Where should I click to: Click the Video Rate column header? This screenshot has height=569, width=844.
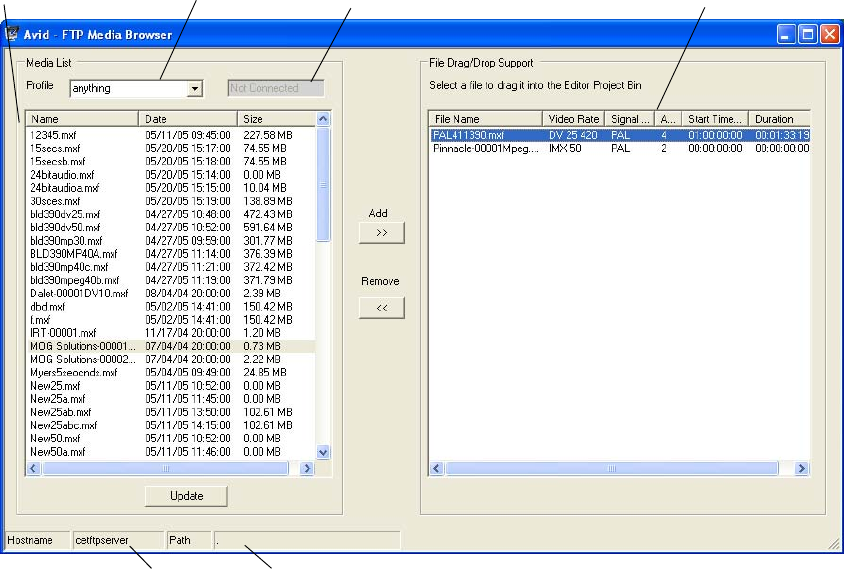point(573,119)
